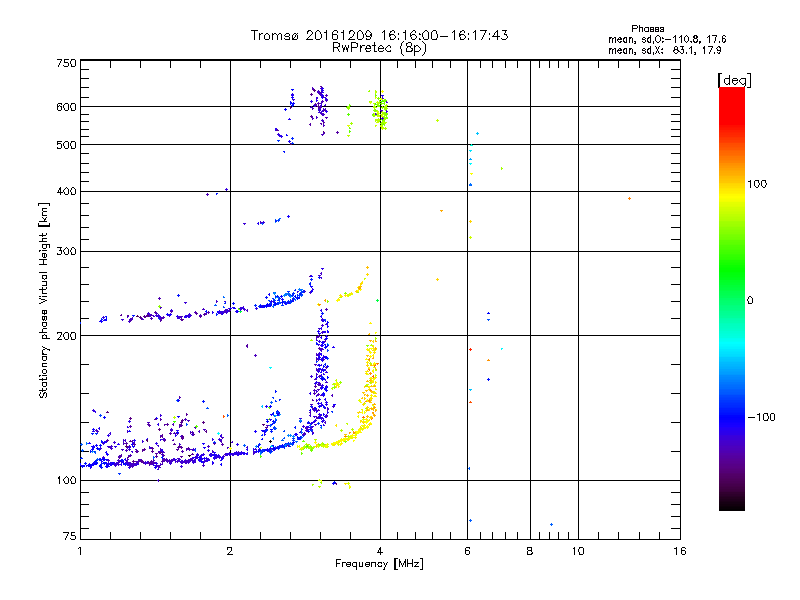Click the lone blue point near 9 MHz, 80 km
This screenshot has width=800, height=600.
click(551, 524)
